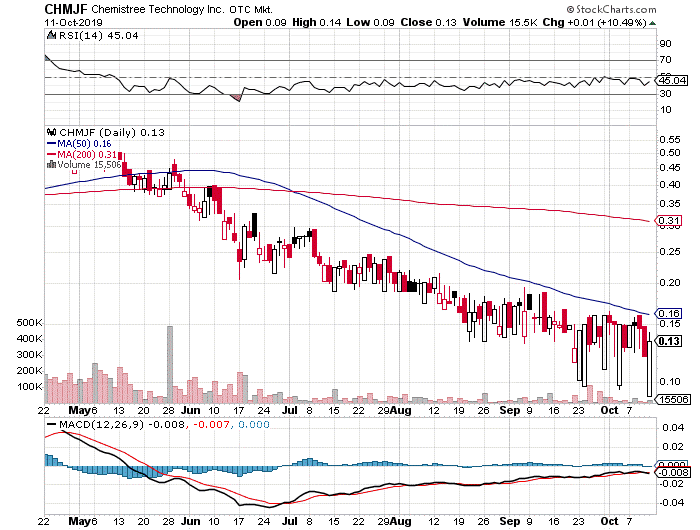Click the bold 0.13 last price tag
The image size is (700, 530).
click(x=669, y=342)
